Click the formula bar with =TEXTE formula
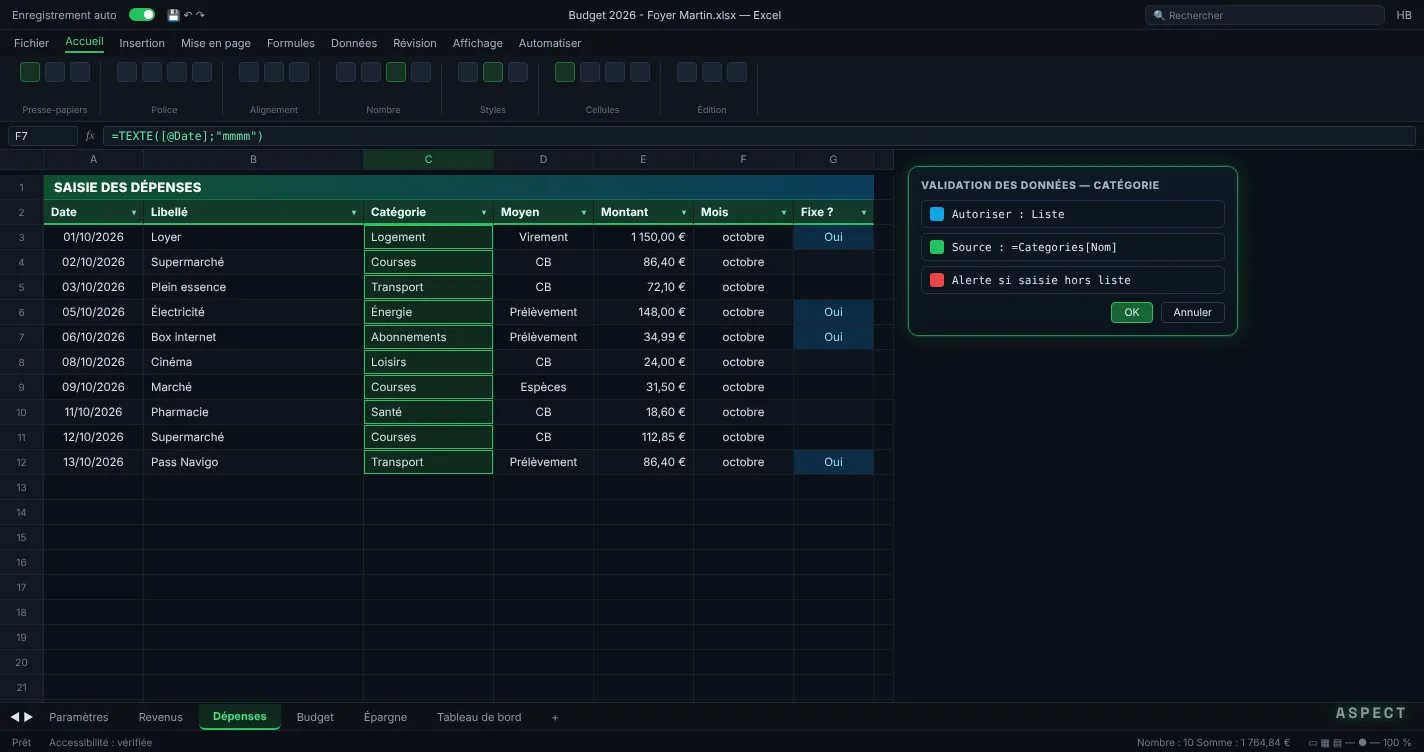The height and width of the screenshot is (752, 1424). click(x=759, y=136)
